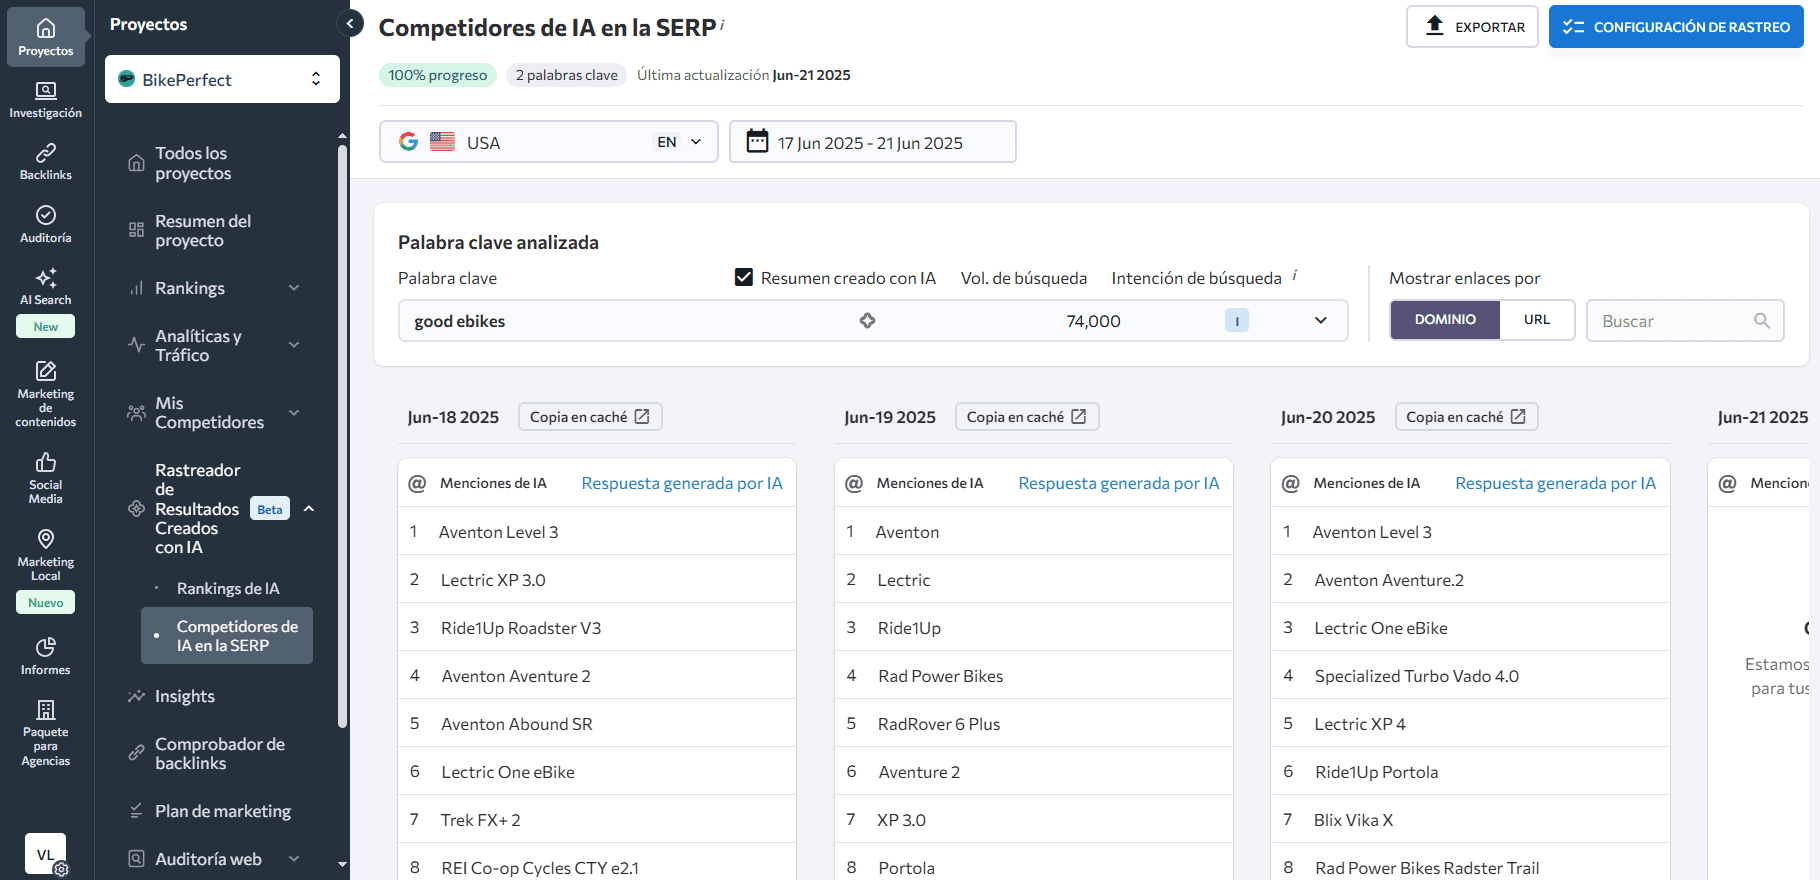
Task: Collapse the sidebar with arrow button
Action: click(350, 23)
